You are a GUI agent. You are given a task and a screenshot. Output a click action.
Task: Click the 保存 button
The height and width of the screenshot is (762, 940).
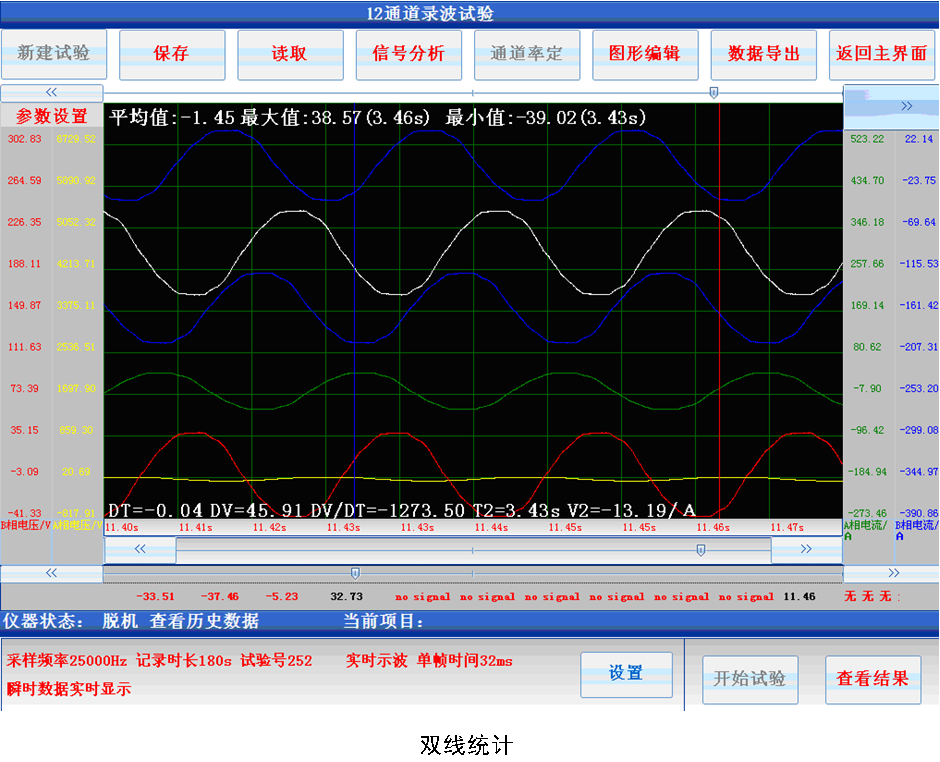coord(171,54)
